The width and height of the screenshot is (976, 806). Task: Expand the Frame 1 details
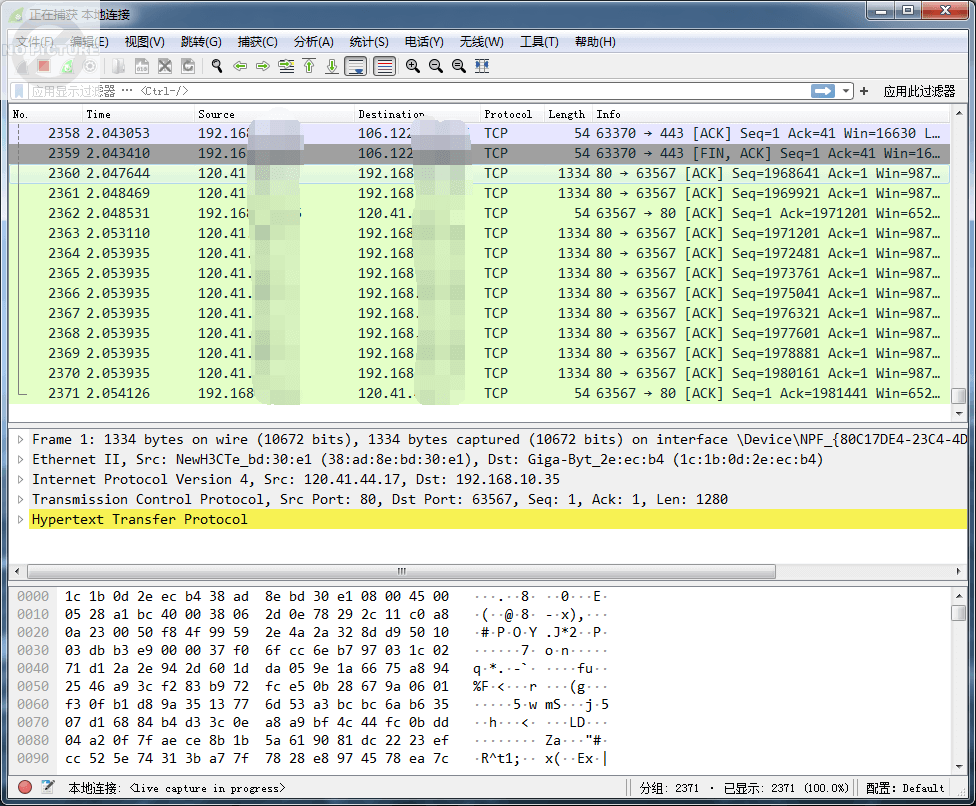point(21,439)
